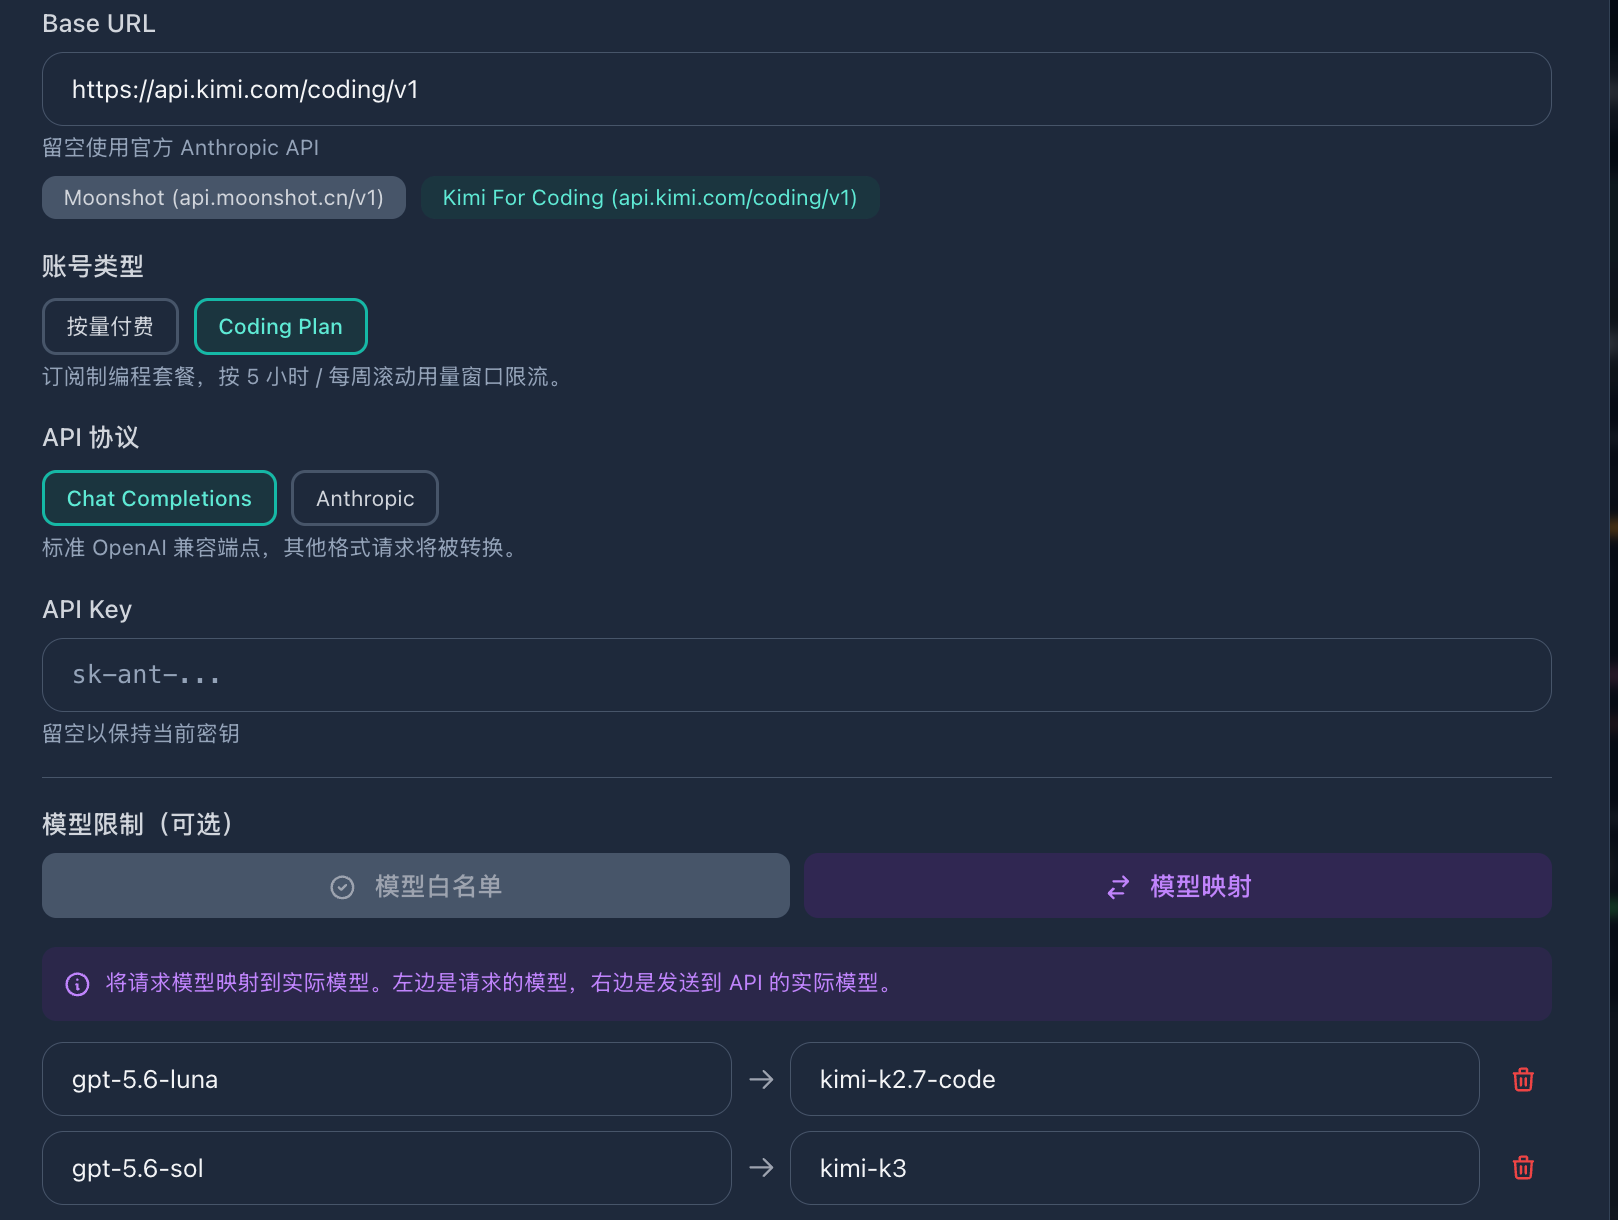Focus the API Key input field

(x=797, y=675)
